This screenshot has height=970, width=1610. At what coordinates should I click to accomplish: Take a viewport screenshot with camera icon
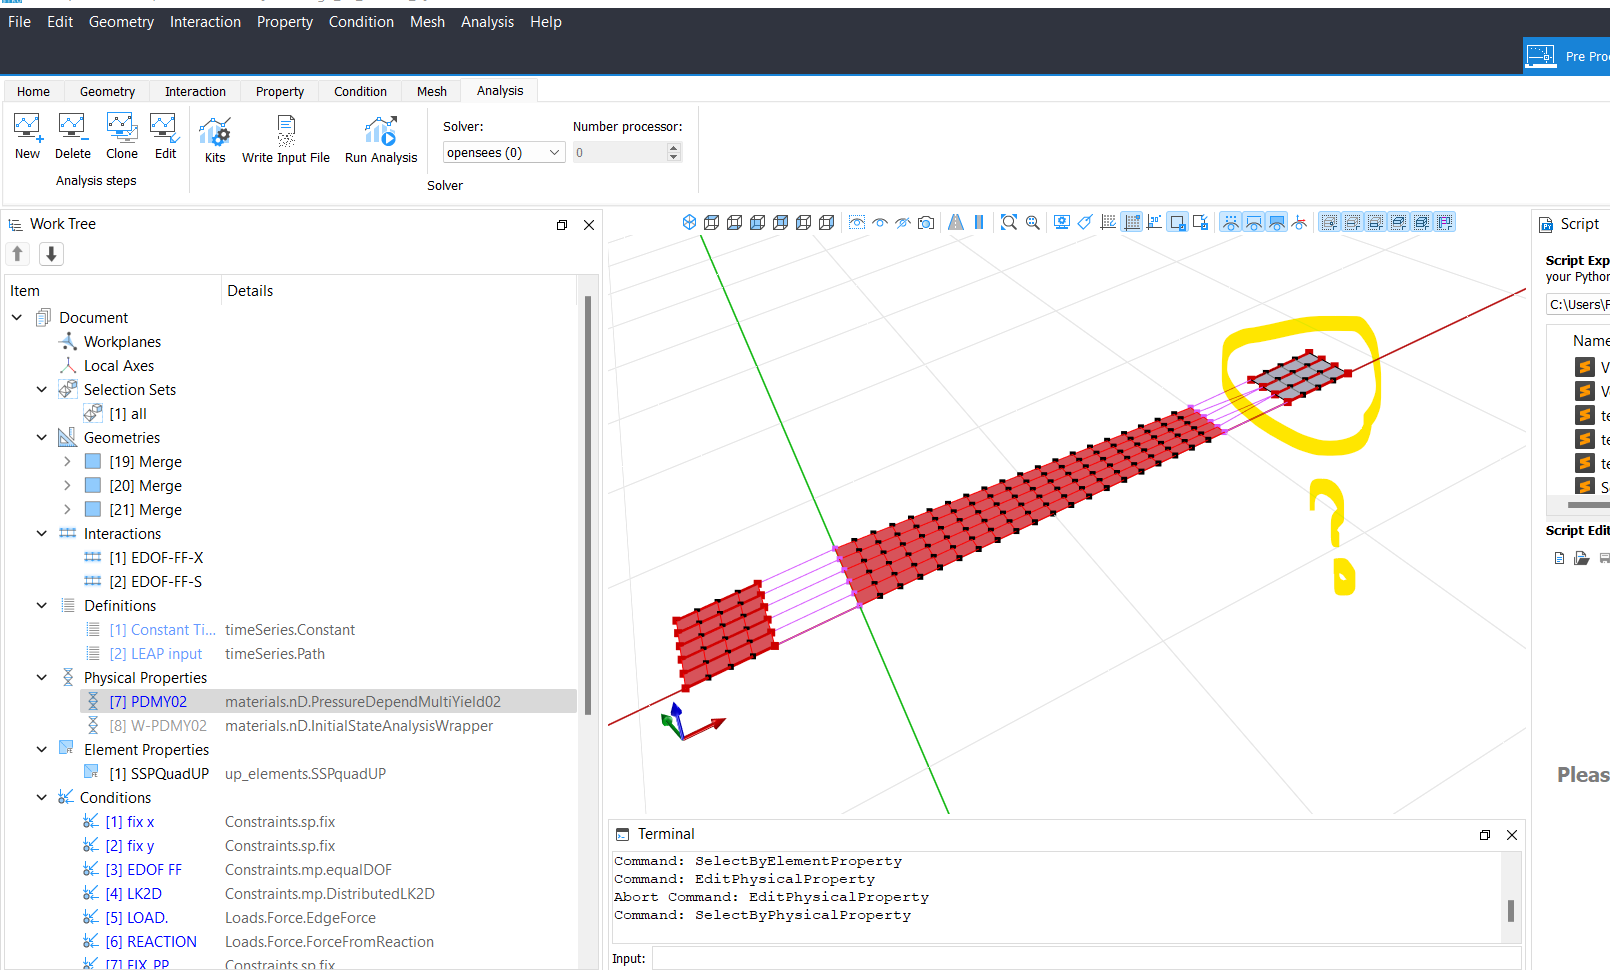pos(926,222)
